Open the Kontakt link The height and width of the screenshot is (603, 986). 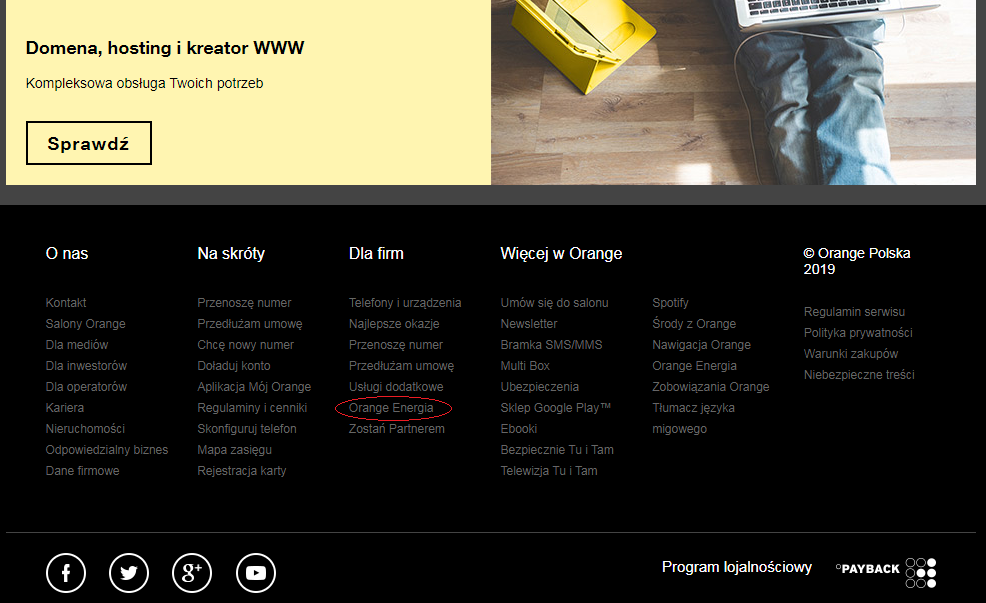[66, 302]
